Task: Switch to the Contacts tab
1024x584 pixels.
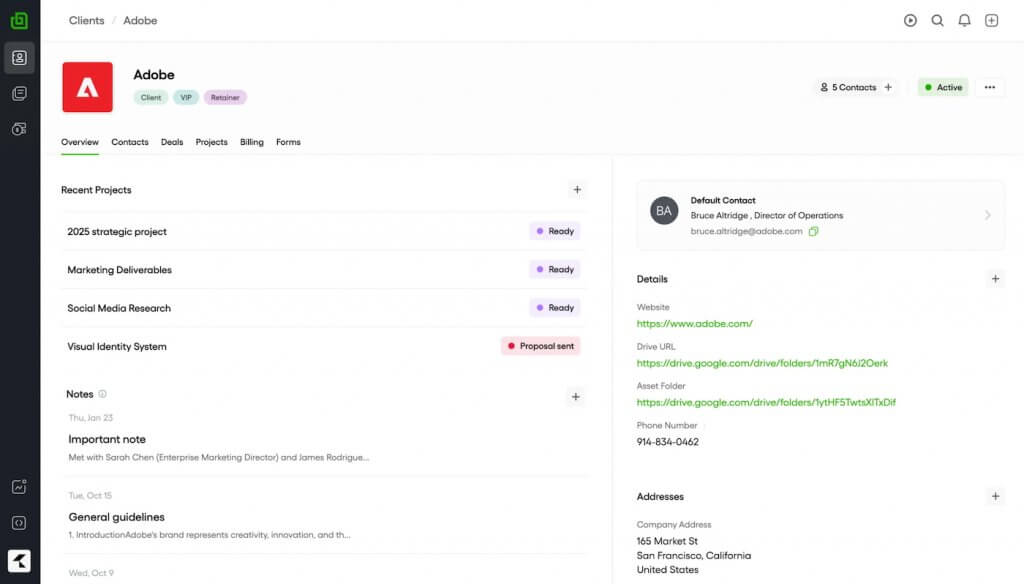Action: (129, 142)
